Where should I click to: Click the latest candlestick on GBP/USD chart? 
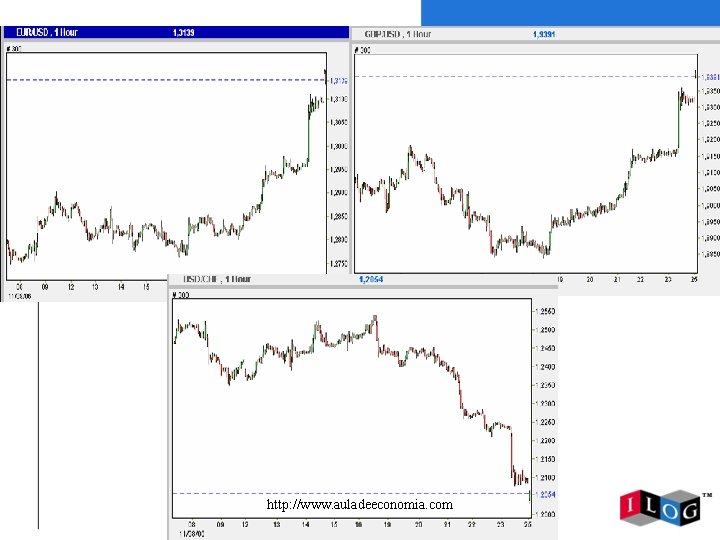696,74
